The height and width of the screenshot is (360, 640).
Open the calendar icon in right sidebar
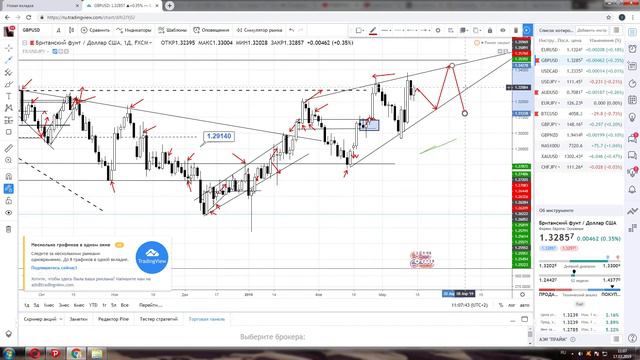(632, 100)
